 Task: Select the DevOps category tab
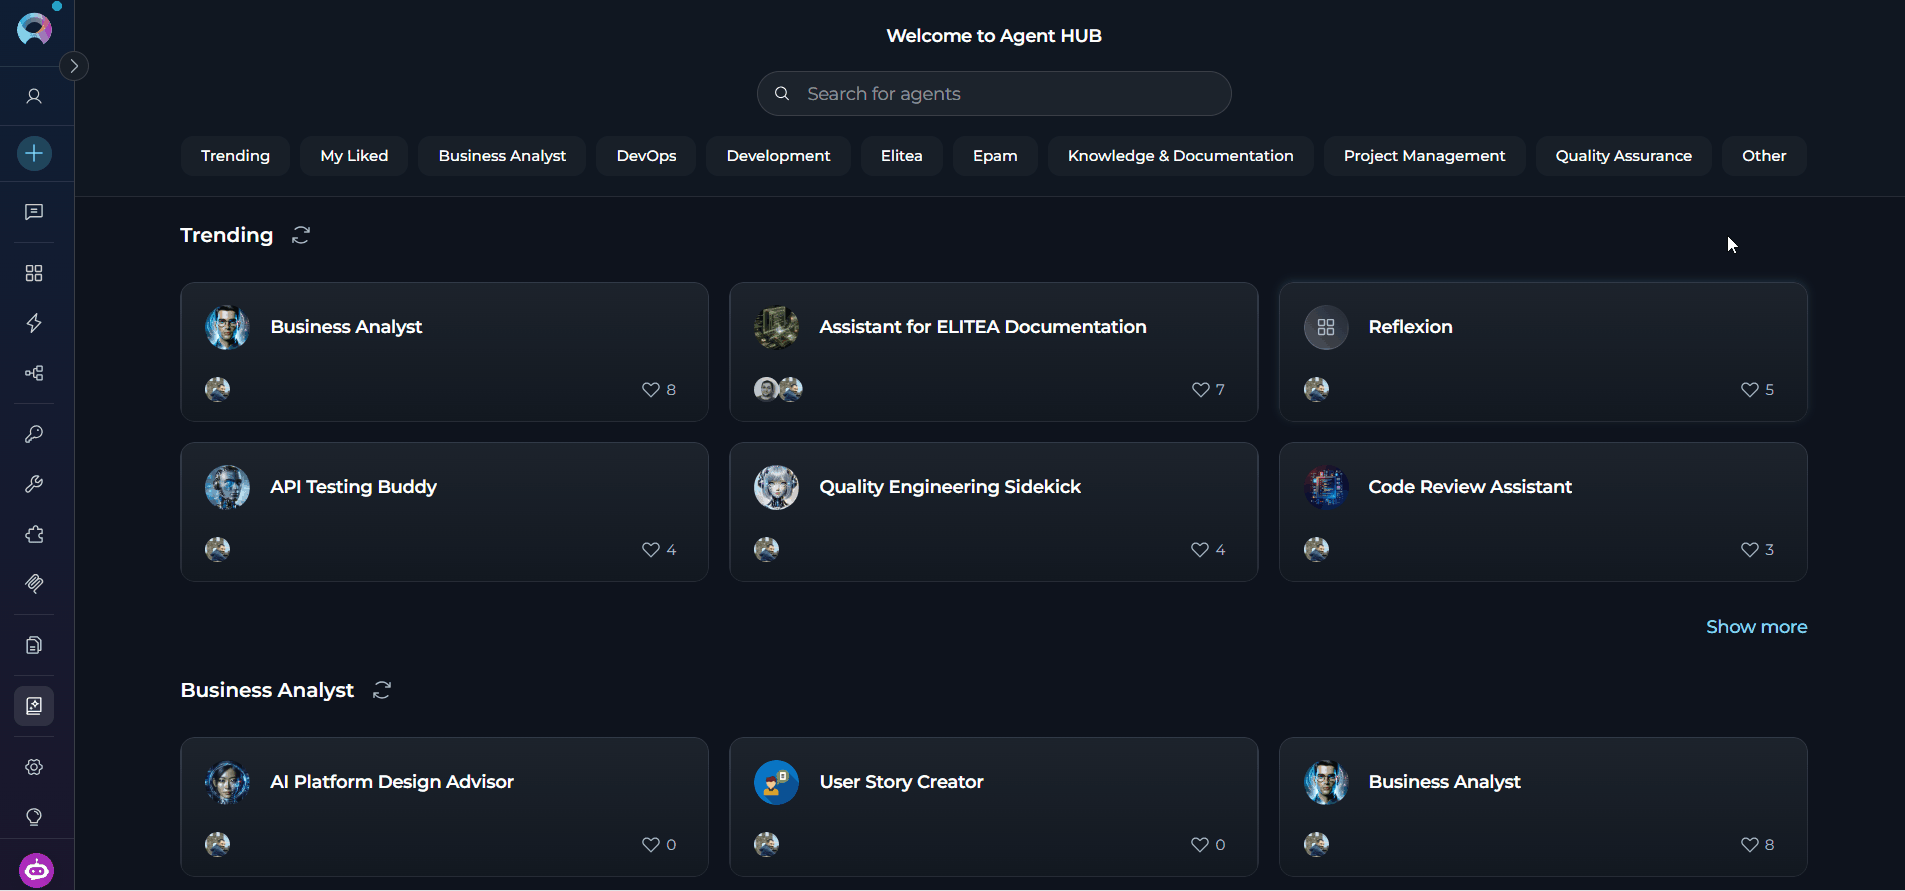(x=646, y=156)
